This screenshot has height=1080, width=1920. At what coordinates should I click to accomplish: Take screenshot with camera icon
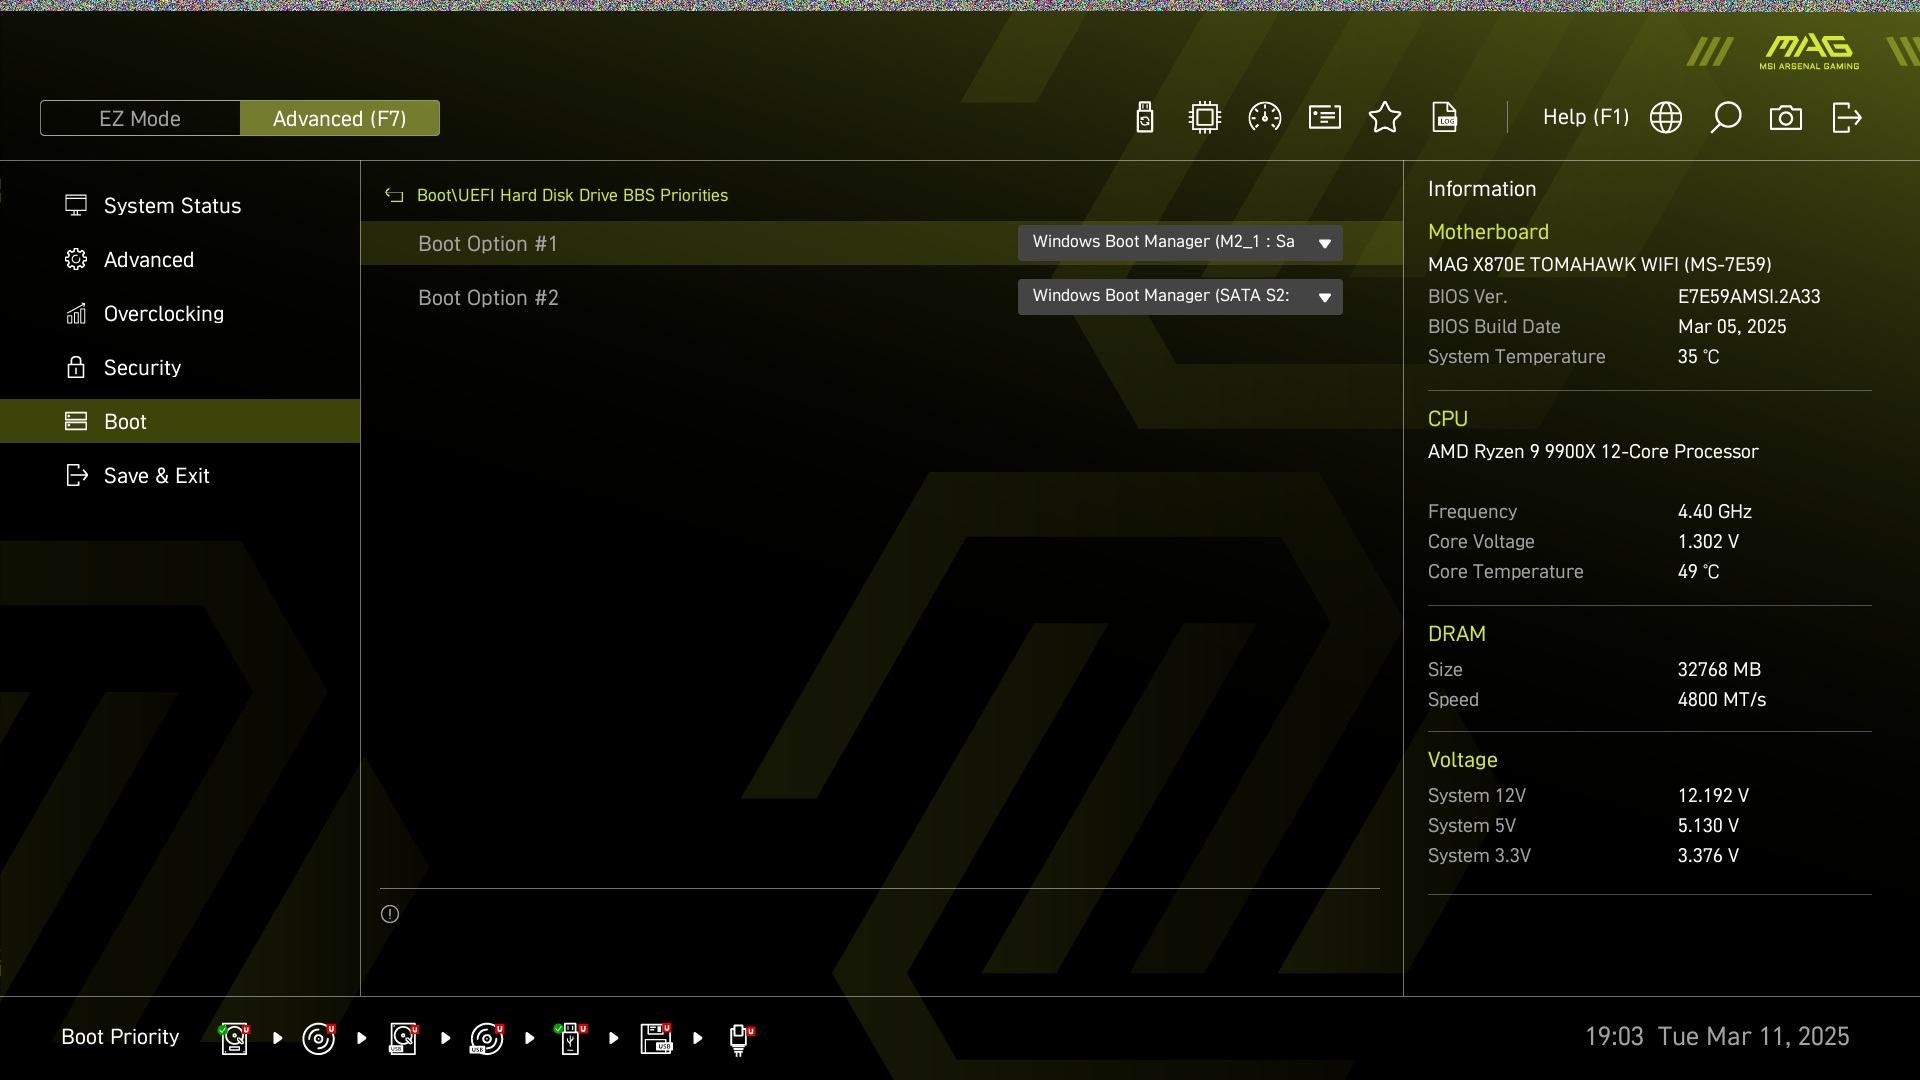click(x=1786, y=118)
